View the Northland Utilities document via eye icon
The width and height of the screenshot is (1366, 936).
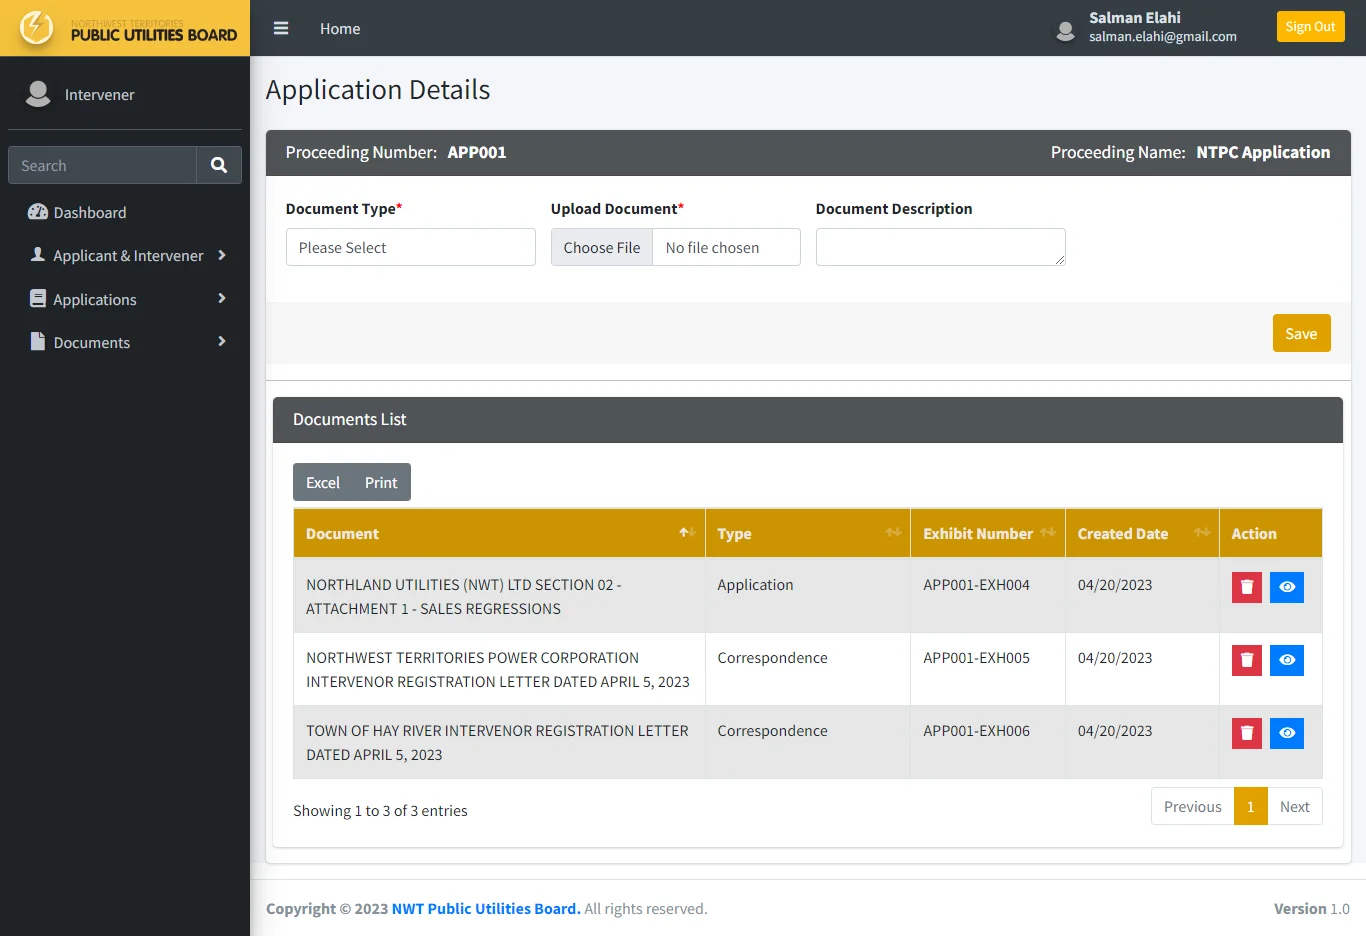pyautogui.click(x=1287, y=587)
